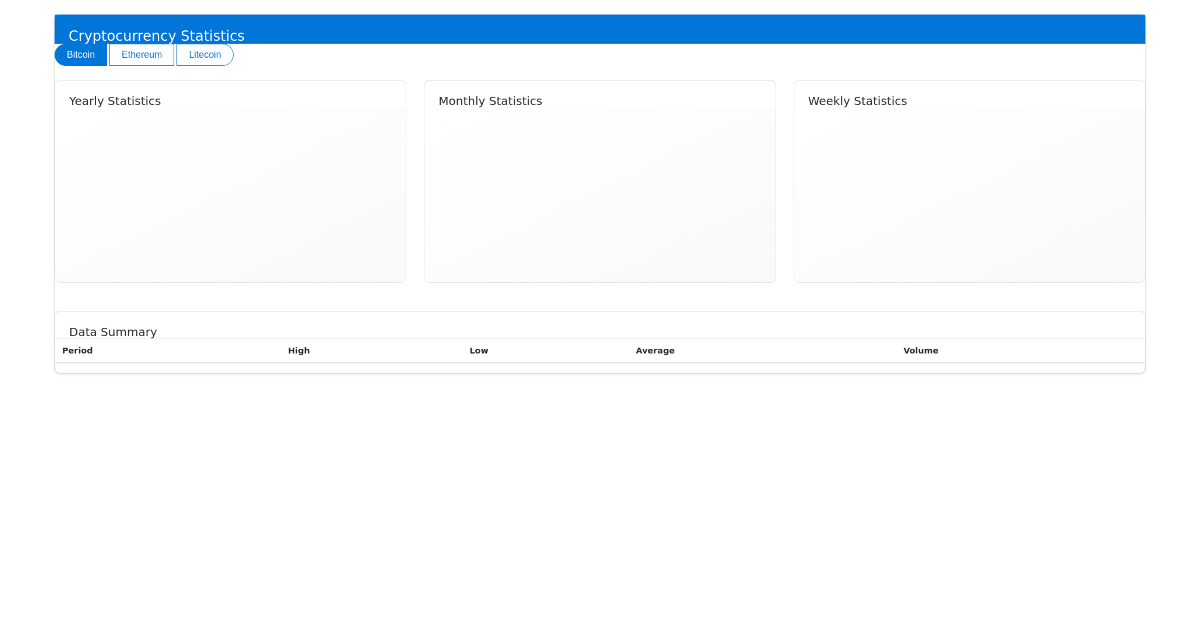Sort by the High column header
1200x630 pixels.
[299, 350]
